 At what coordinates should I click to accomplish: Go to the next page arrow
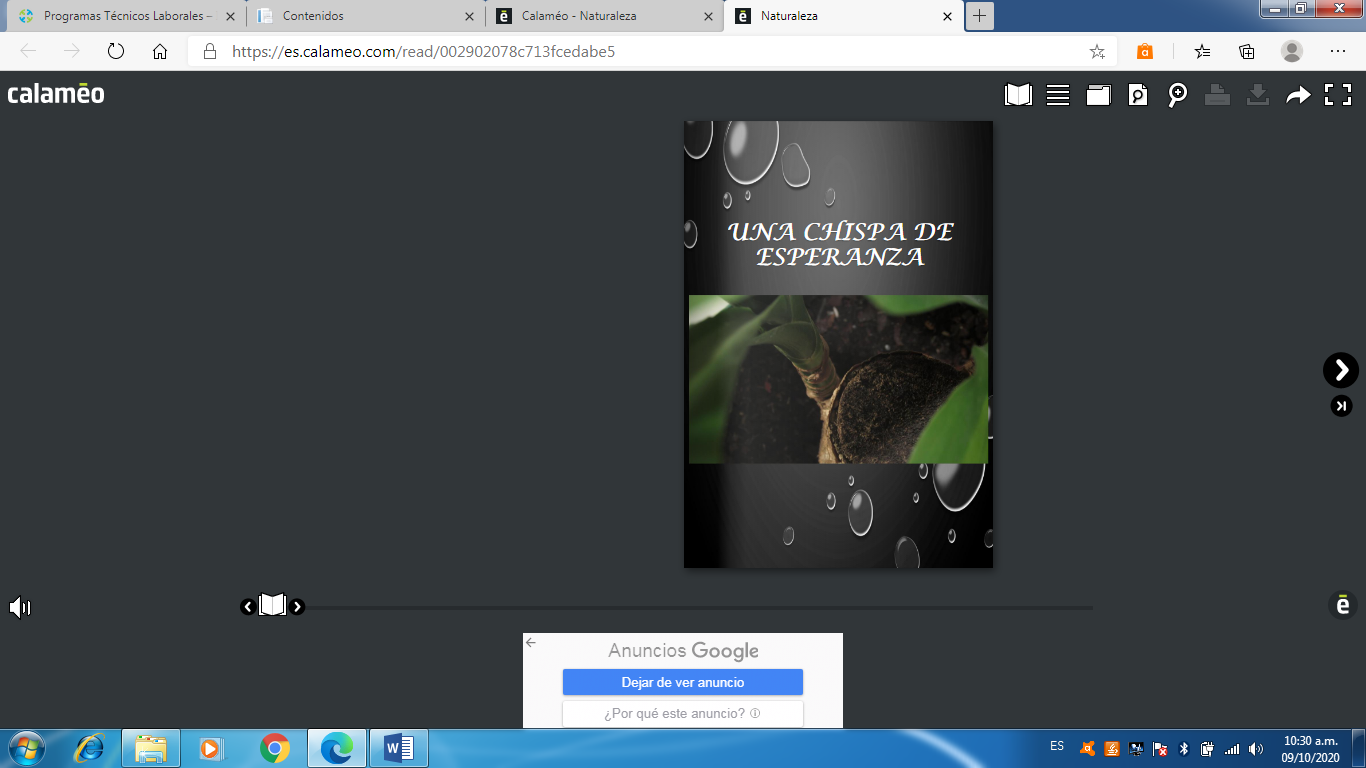tap(1341, 370)
